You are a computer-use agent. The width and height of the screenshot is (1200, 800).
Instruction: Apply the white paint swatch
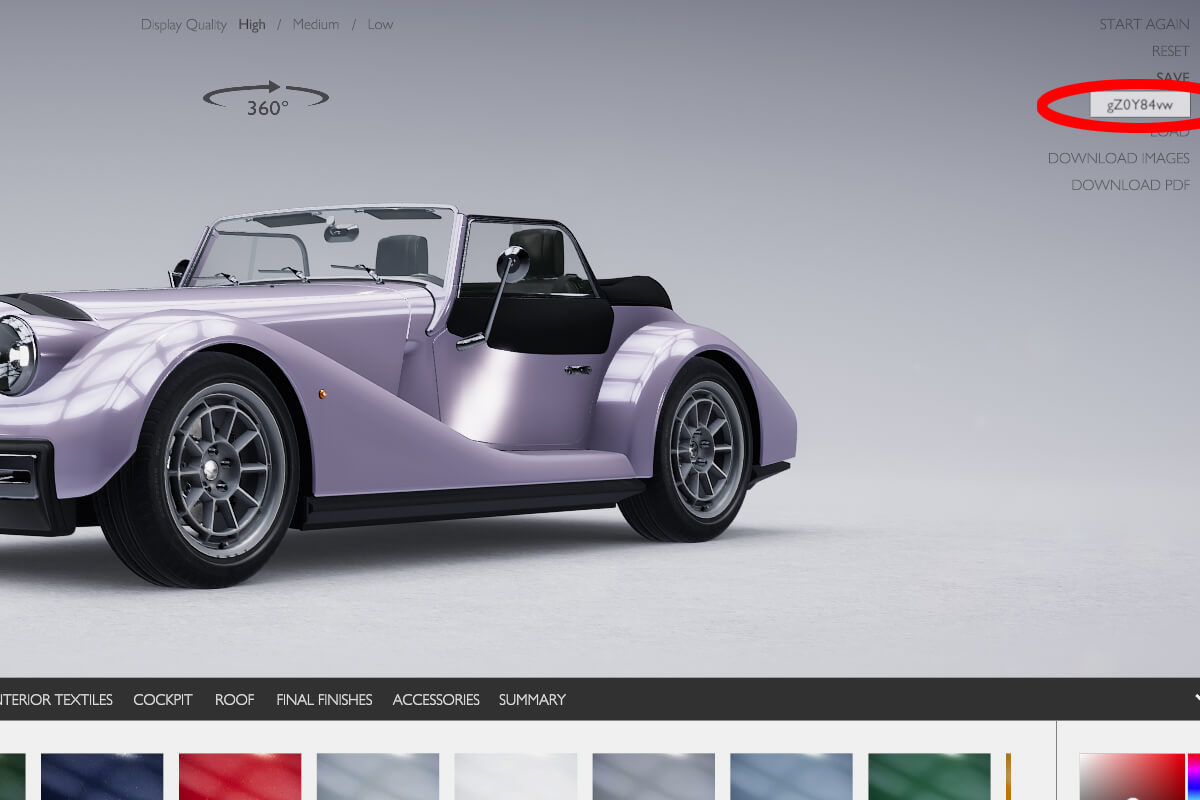point(516,777)
